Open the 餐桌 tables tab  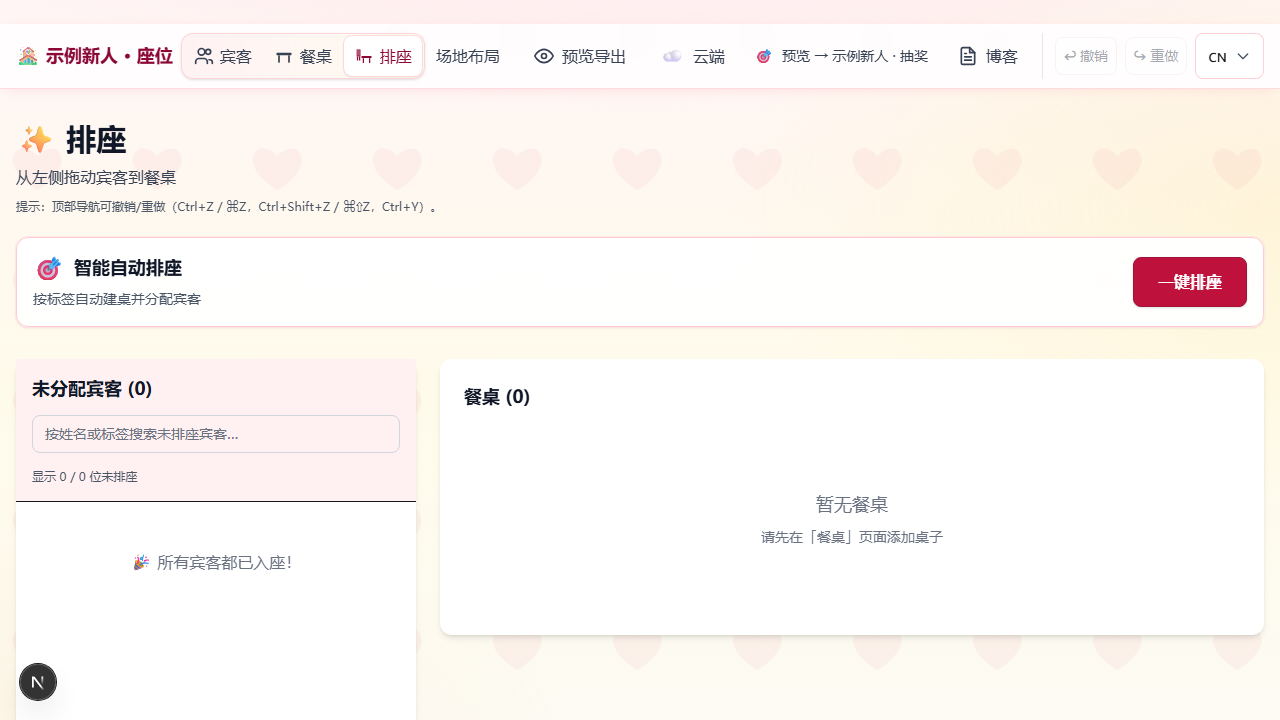(x=304, y=56)
